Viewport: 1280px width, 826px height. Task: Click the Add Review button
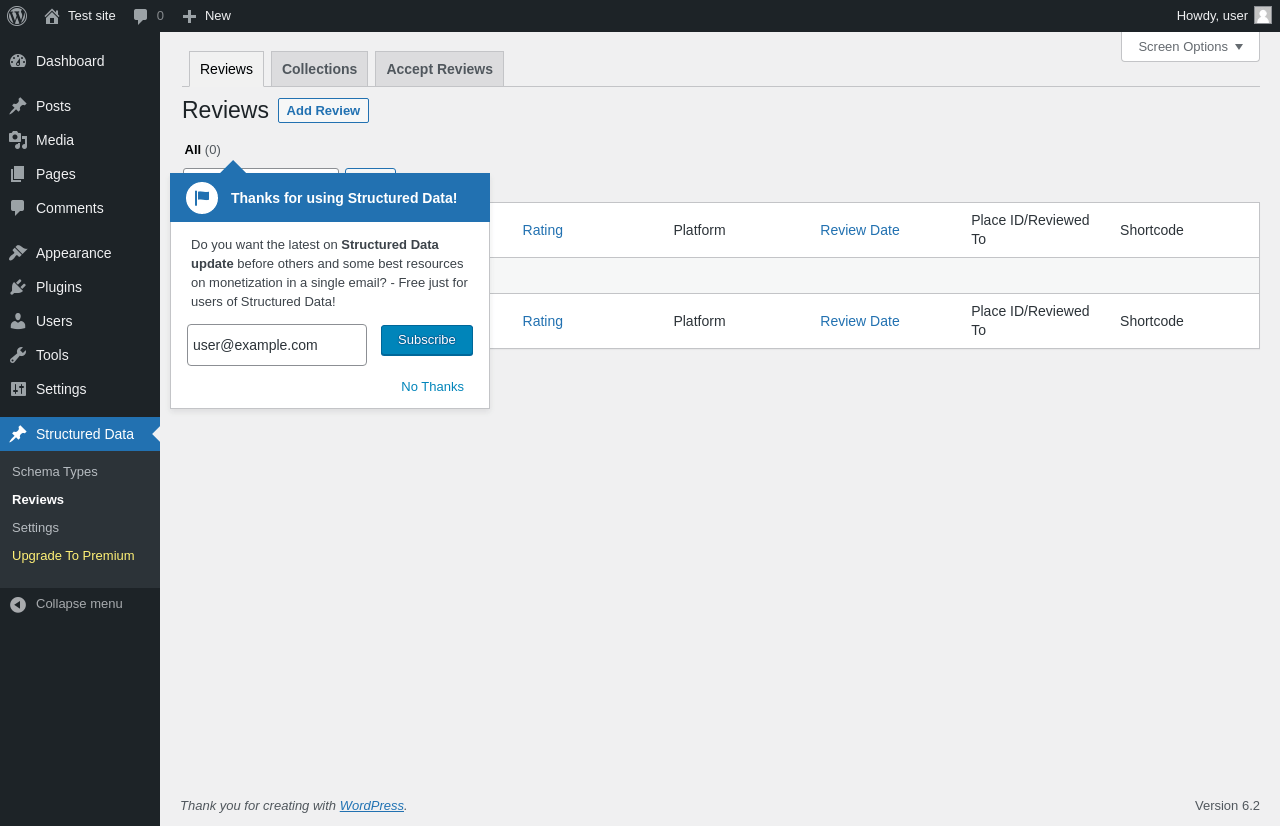tap(323, 110)
